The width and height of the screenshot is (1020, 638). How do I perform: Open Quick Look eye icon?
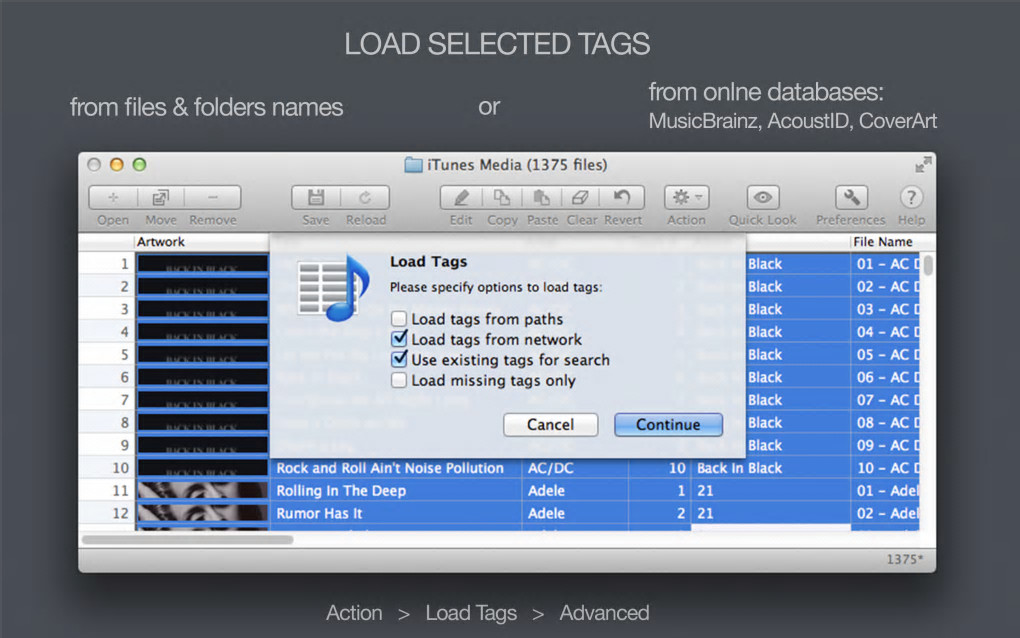tap(762, 197)
